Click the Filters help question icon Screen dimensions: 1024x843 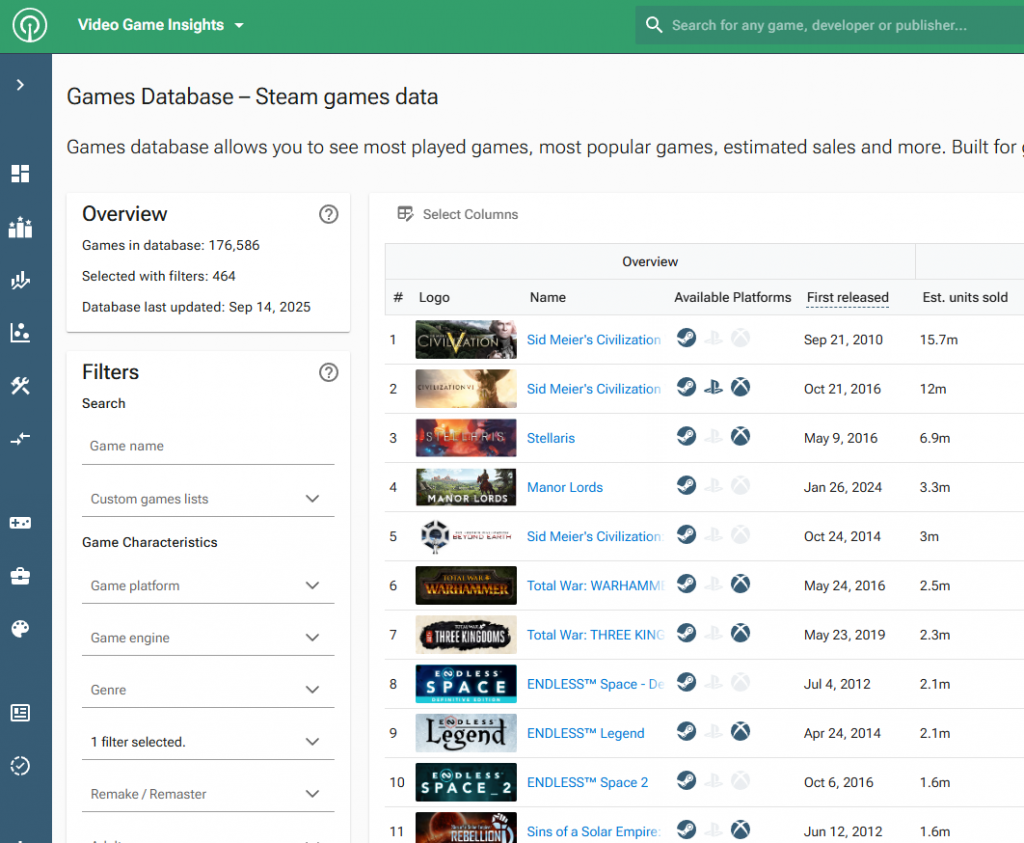[328, 372]
